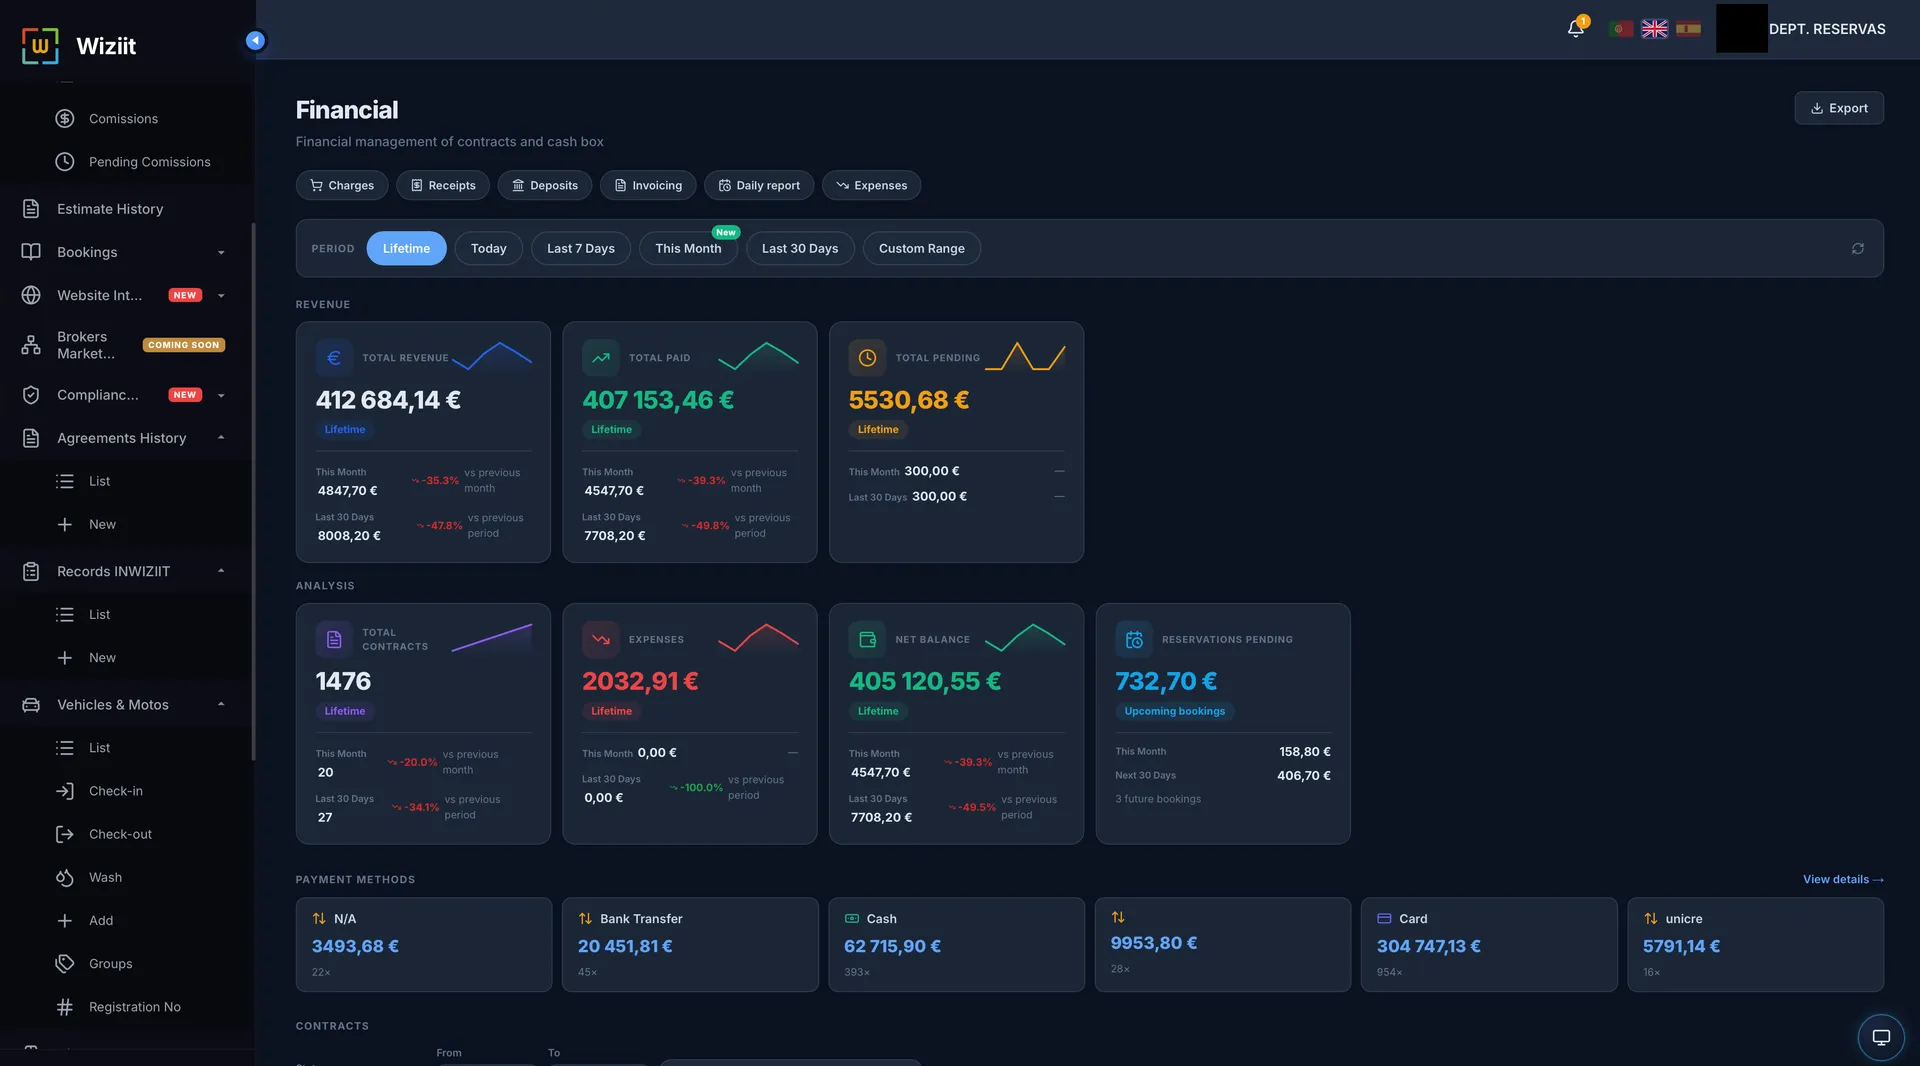Open the Expenses tab
This screenshot has height=1066, width=1920.
[871, 185]
